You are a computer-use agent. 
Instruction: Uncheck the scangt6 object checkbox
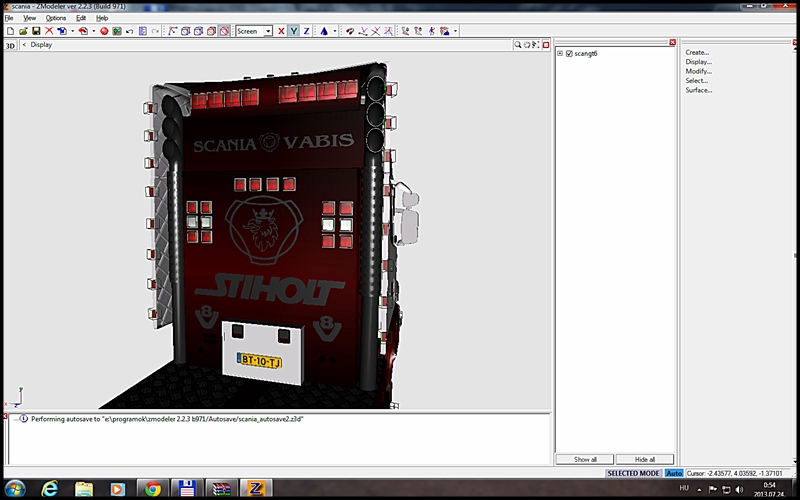pyautogui.click(x=569, y=53)
